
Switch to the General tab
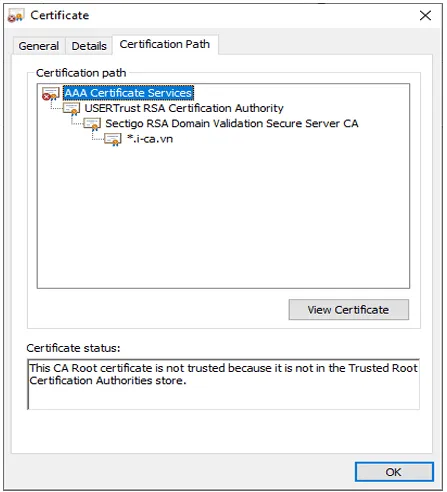pos(39,46)
